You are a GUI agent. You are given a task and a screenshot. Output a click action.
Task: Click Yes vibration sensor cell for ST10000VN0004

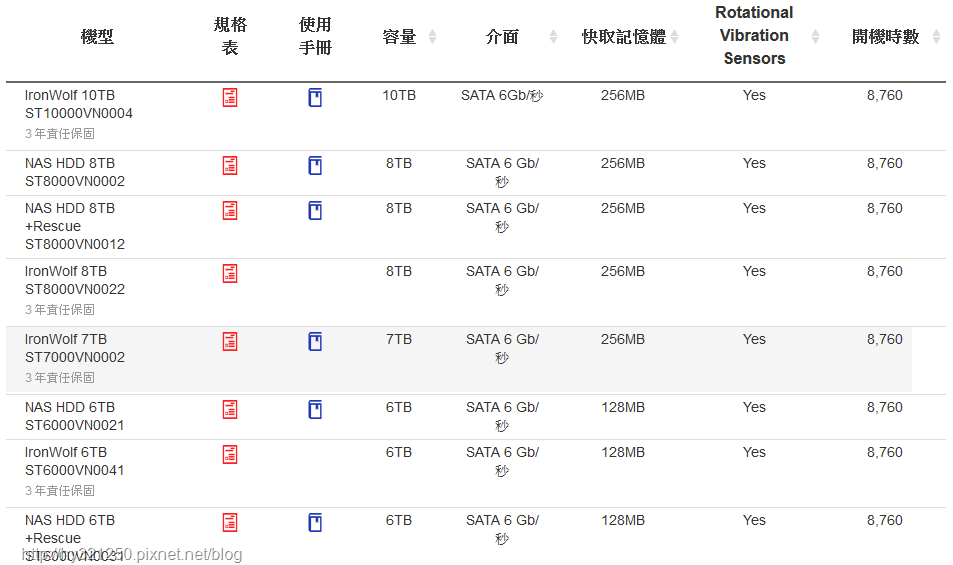(754, 95)
